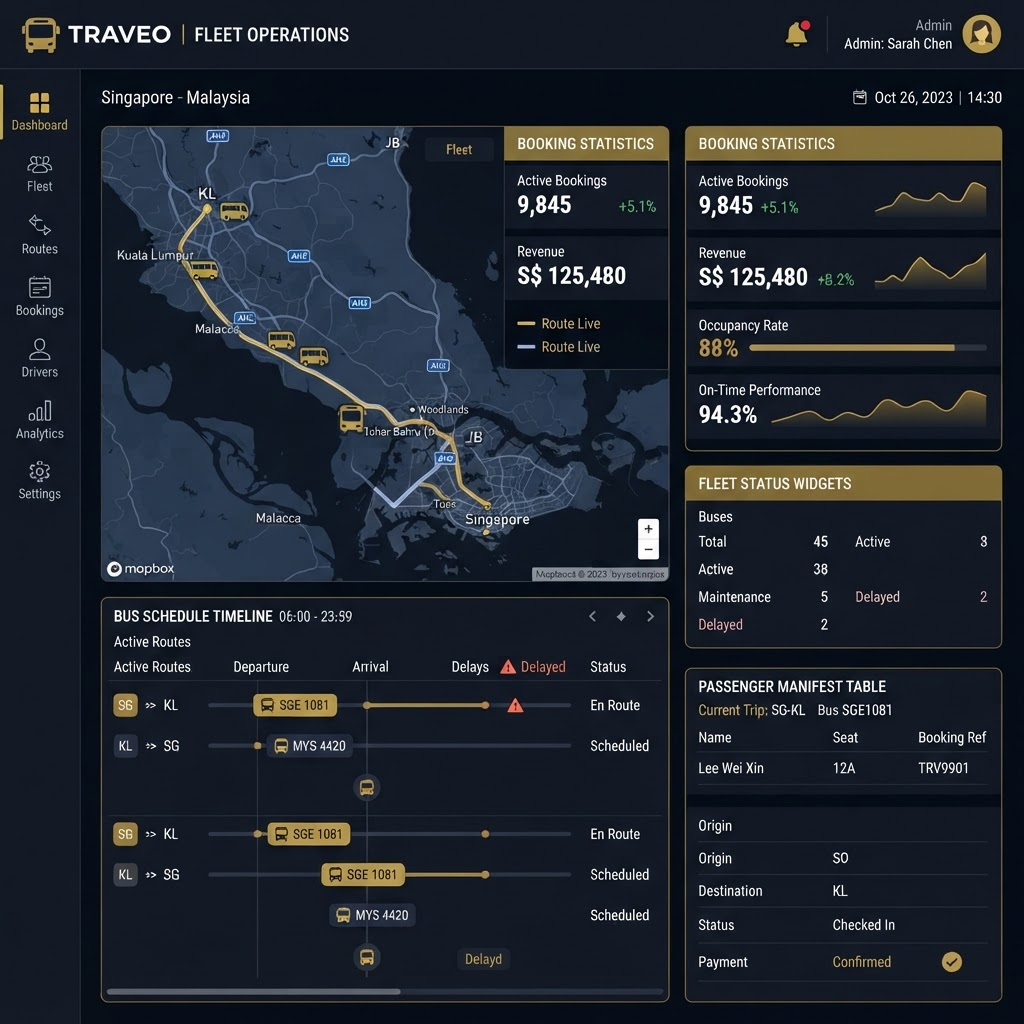Click seat value 12A
Screen dimensions: 1024x1024
pyautogui.click(x=844, y=768)
